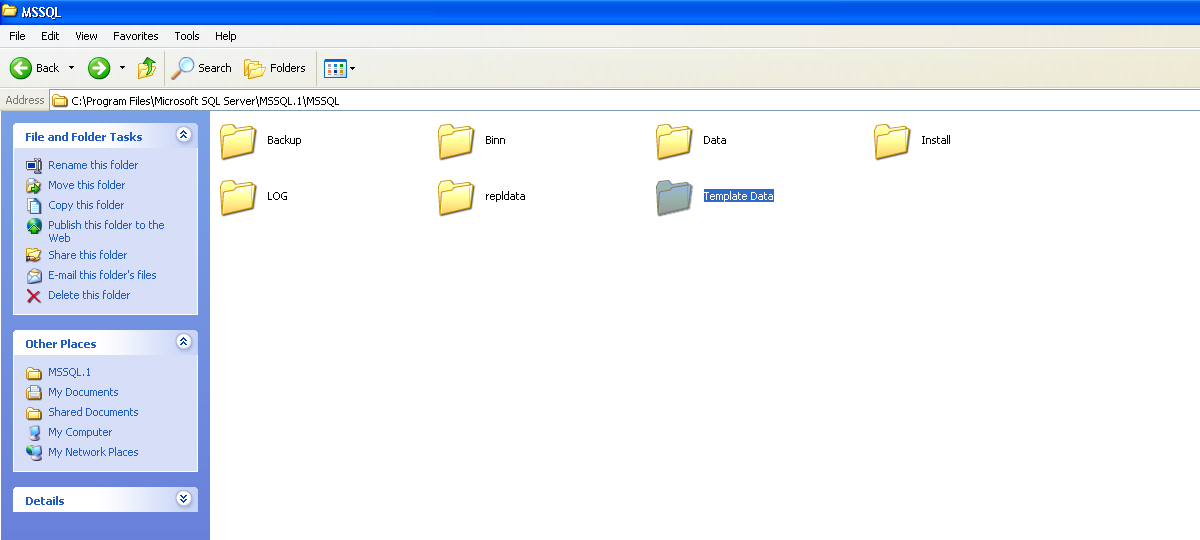Click the title bar MSSQL folder icon
Screen dimensions: 1200x540
pyautogui.click(x=9, y=10)
